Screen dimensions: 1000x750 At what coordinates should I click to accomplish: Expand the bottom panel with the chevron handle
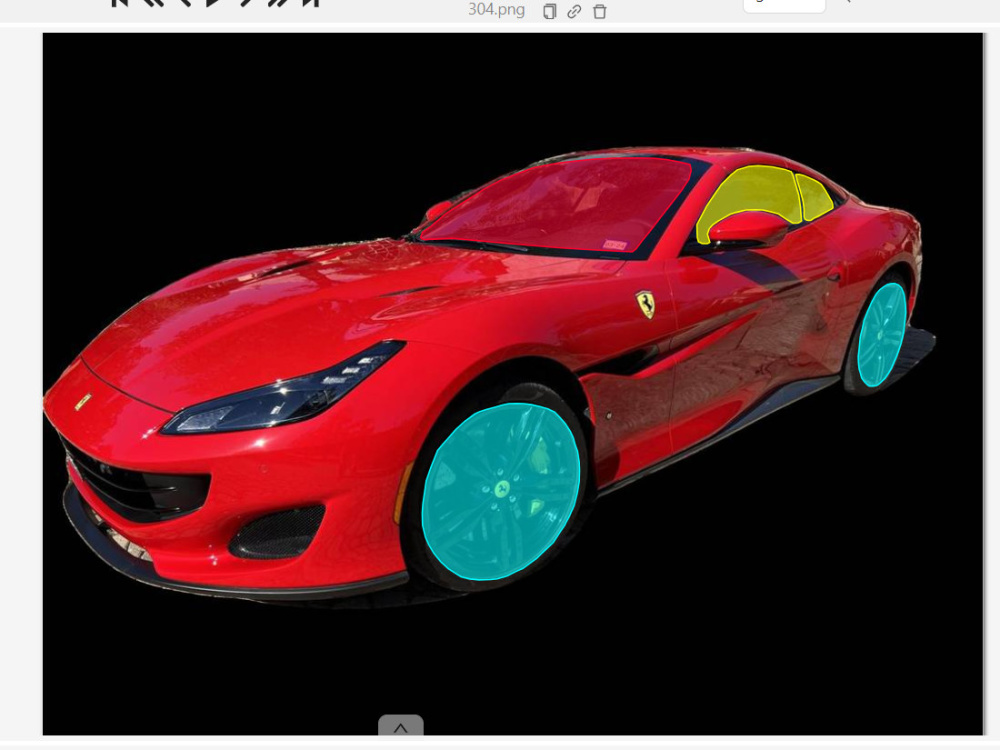coord(401,726)
